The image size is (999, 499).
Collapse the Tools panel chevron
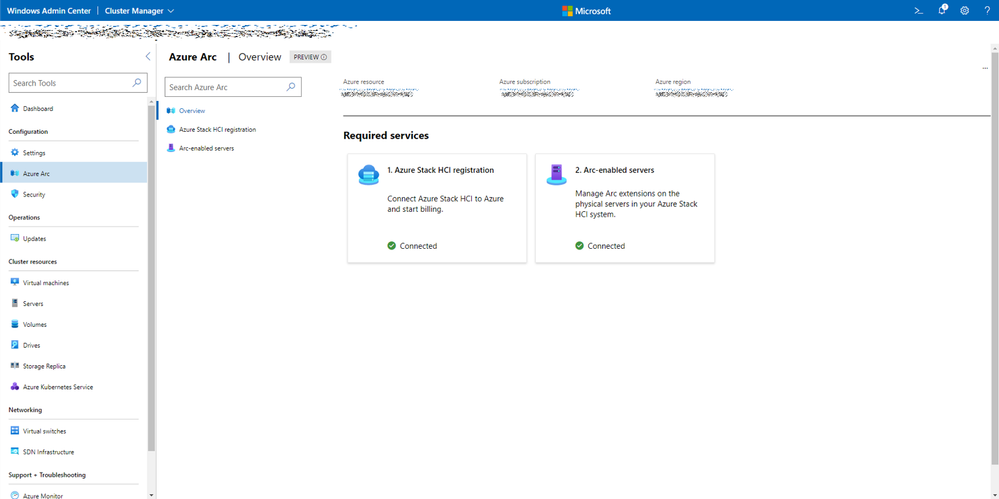148,57
